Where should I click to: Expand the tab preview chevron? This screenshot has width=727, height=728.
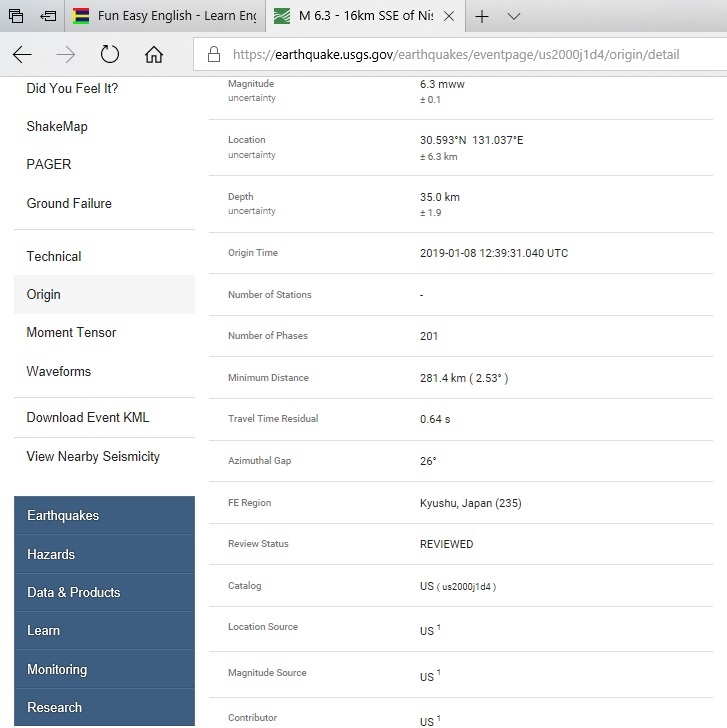click(514, 17)
